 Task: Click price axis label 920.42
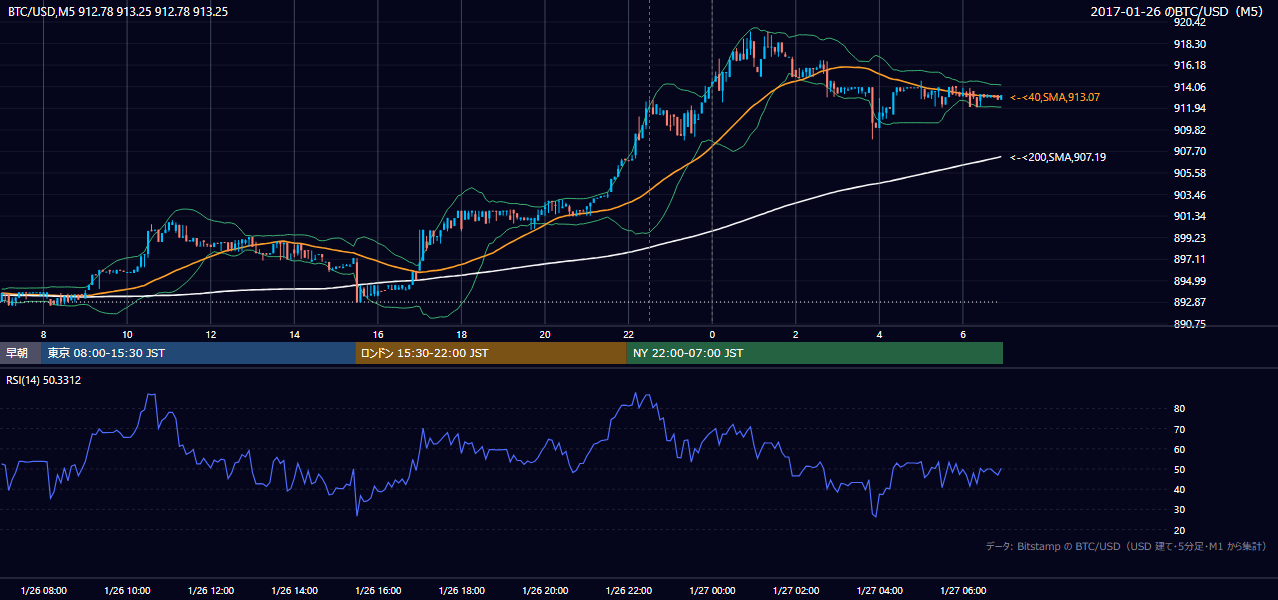pos(1190,22)
